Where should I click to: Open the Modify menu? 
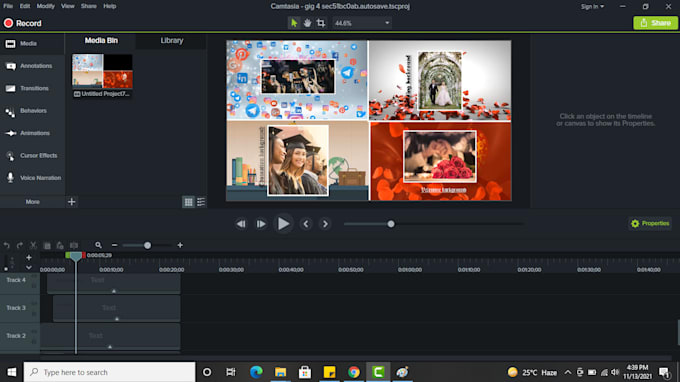pyautogui.click(x=46, y=6)
